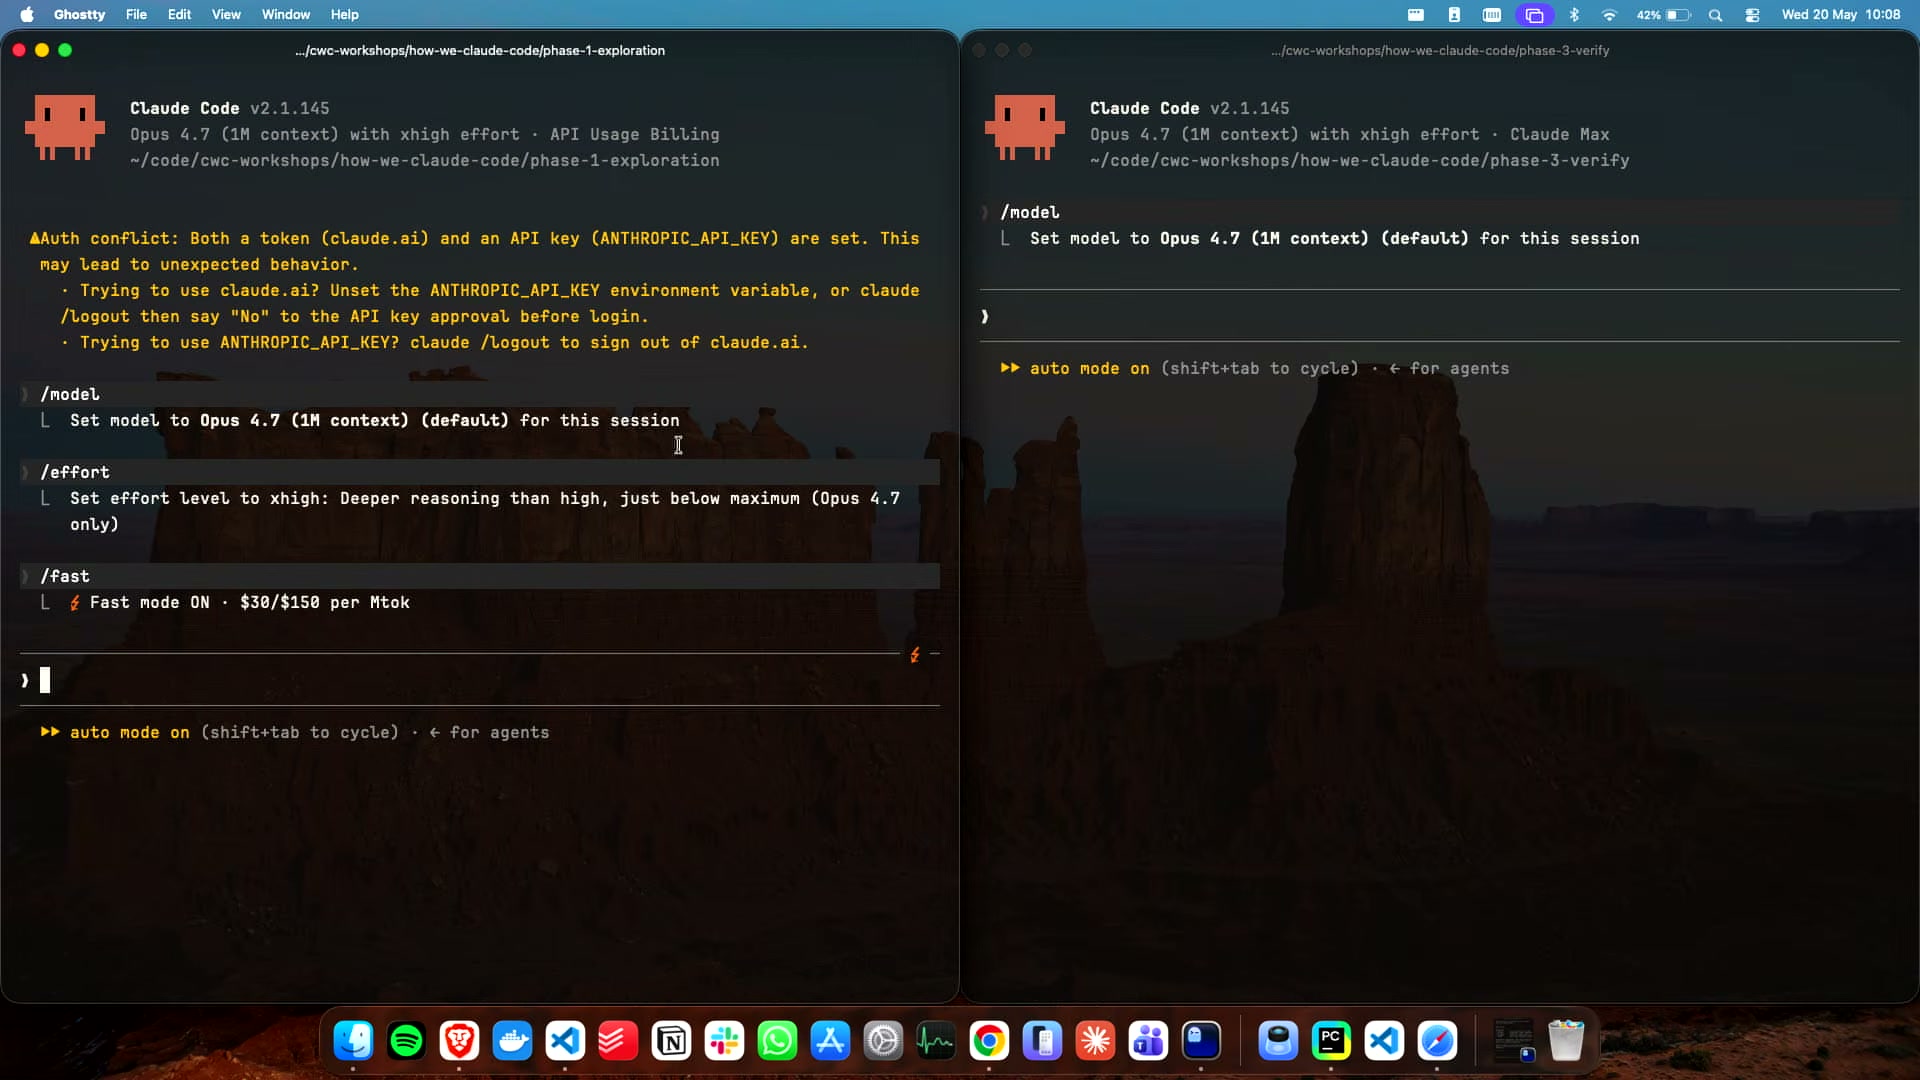Open the Claude app in the dock
Image resolution: width=1920 pixels, height=1080 pixels.
(1095, 1041)
